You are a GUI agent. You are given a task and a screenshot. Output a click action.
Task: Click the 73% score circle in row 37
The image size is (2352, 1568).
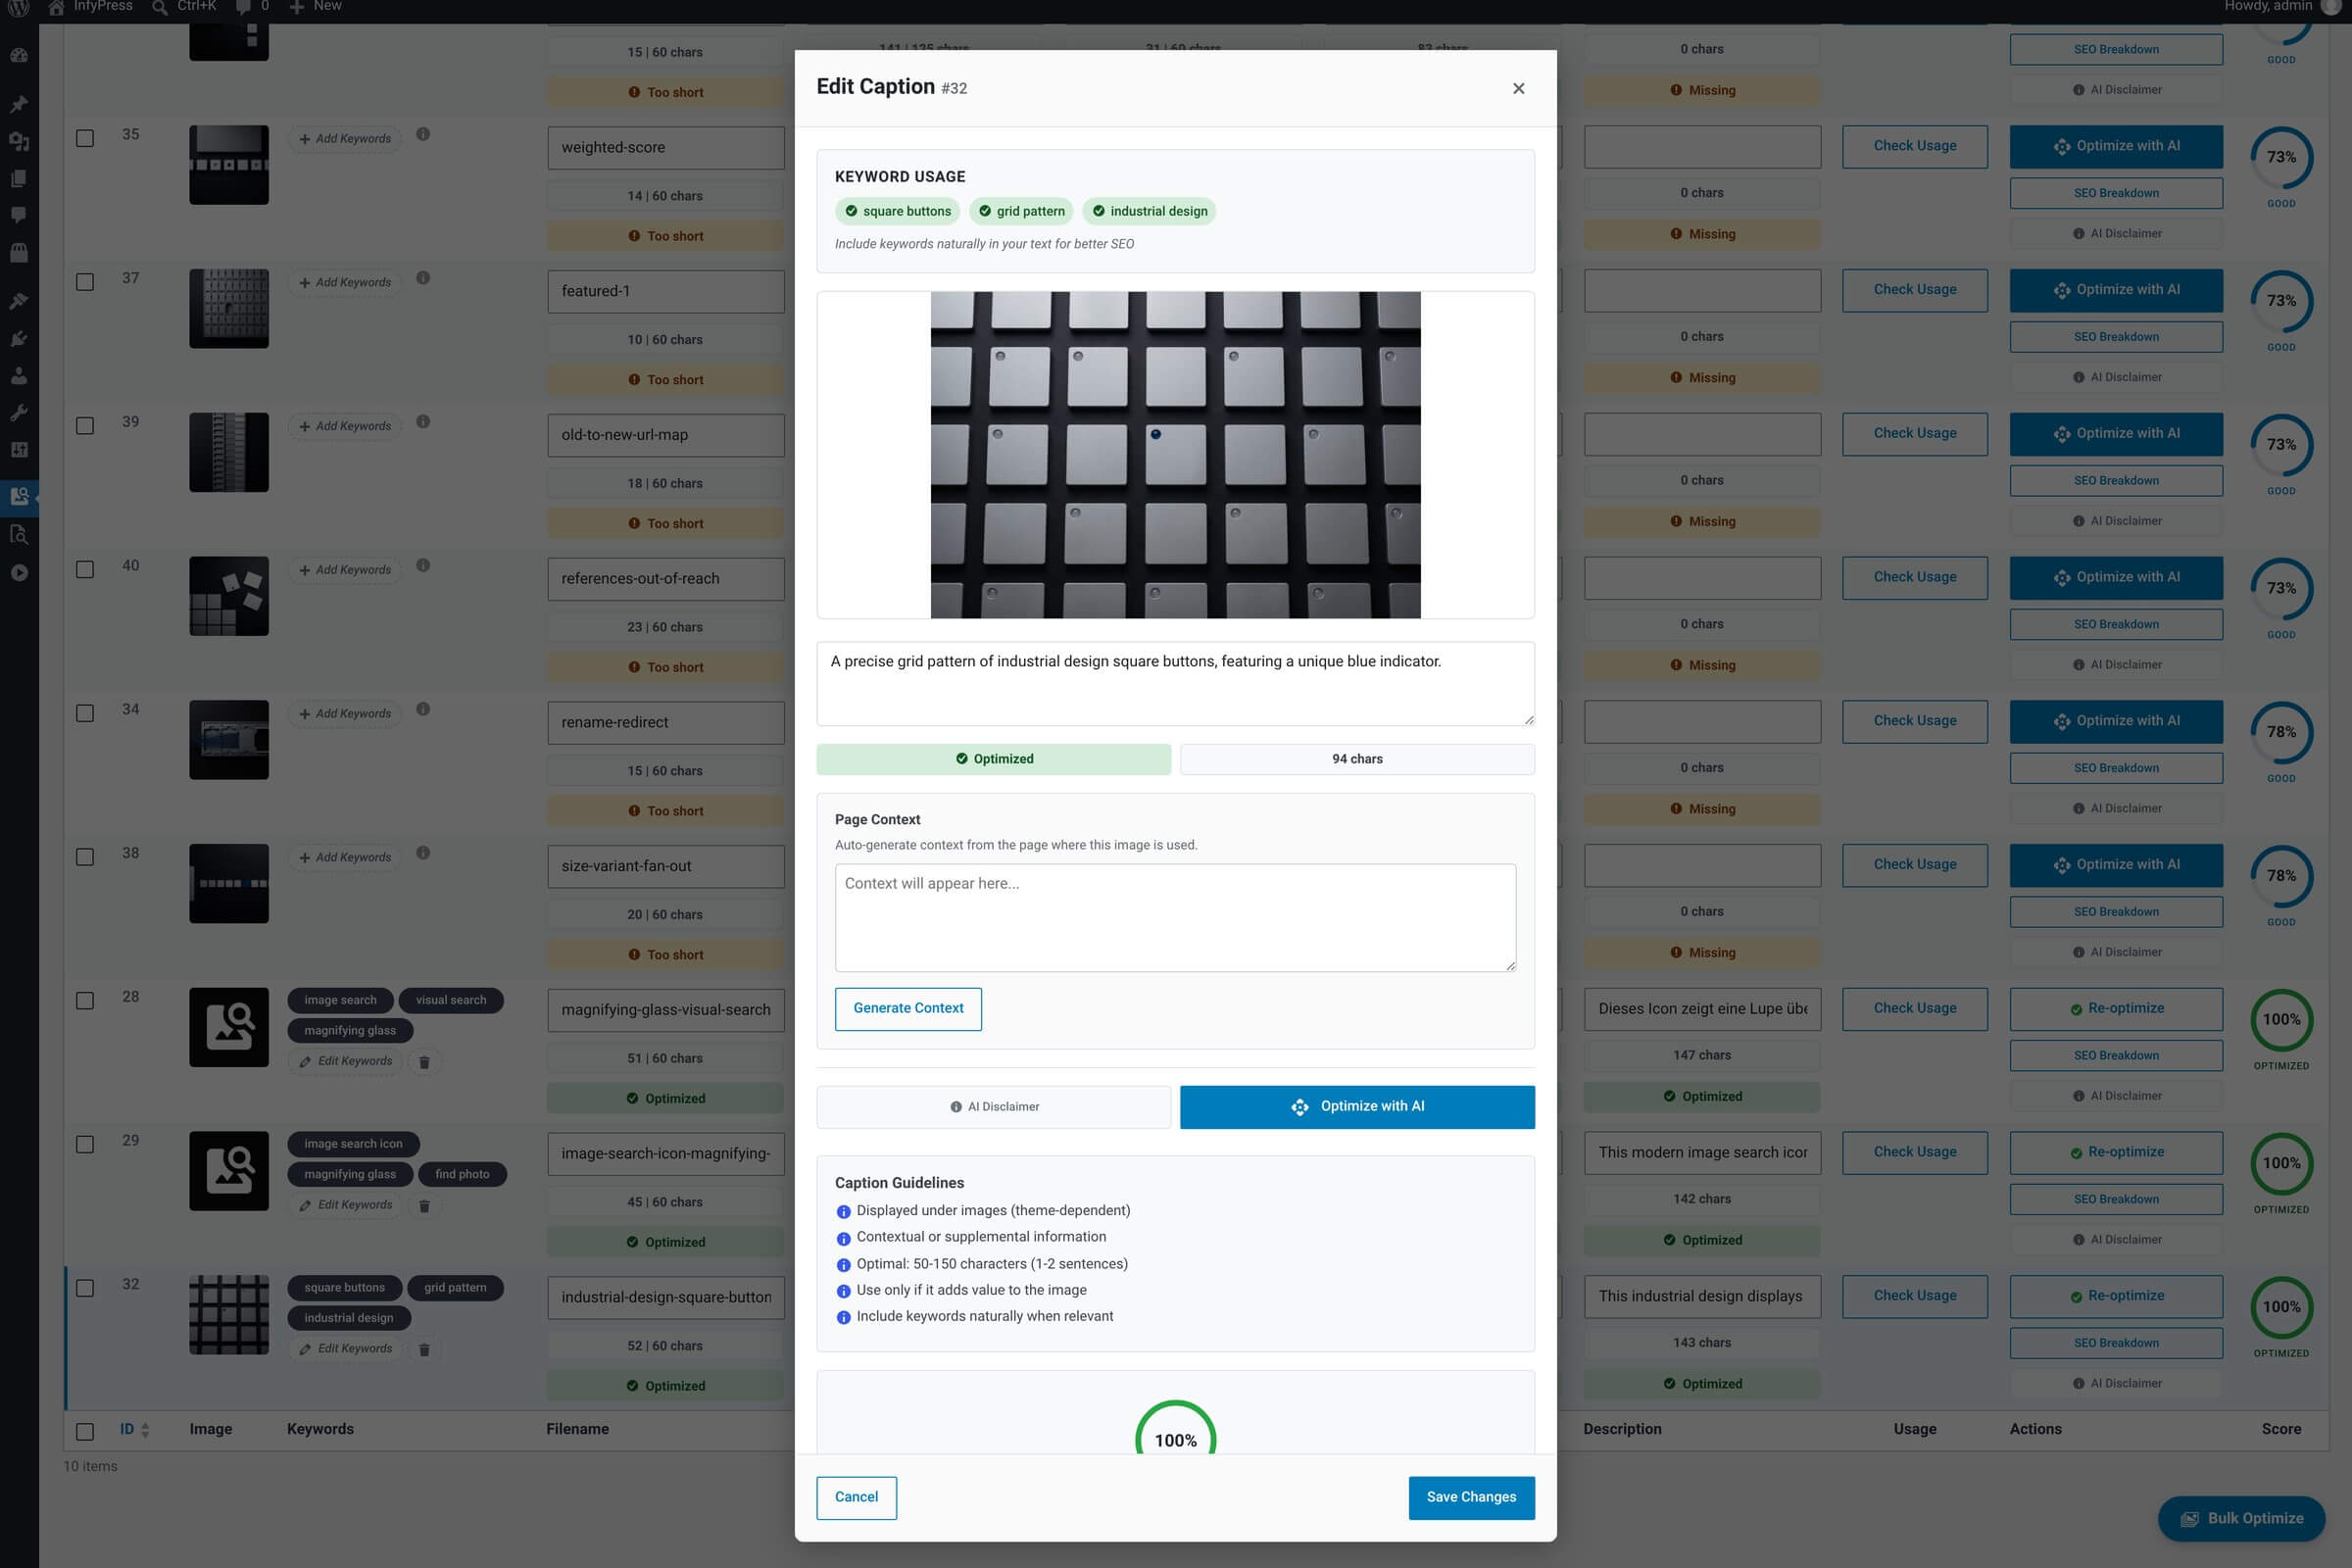pyautogui.click(x=2281, y=301)
